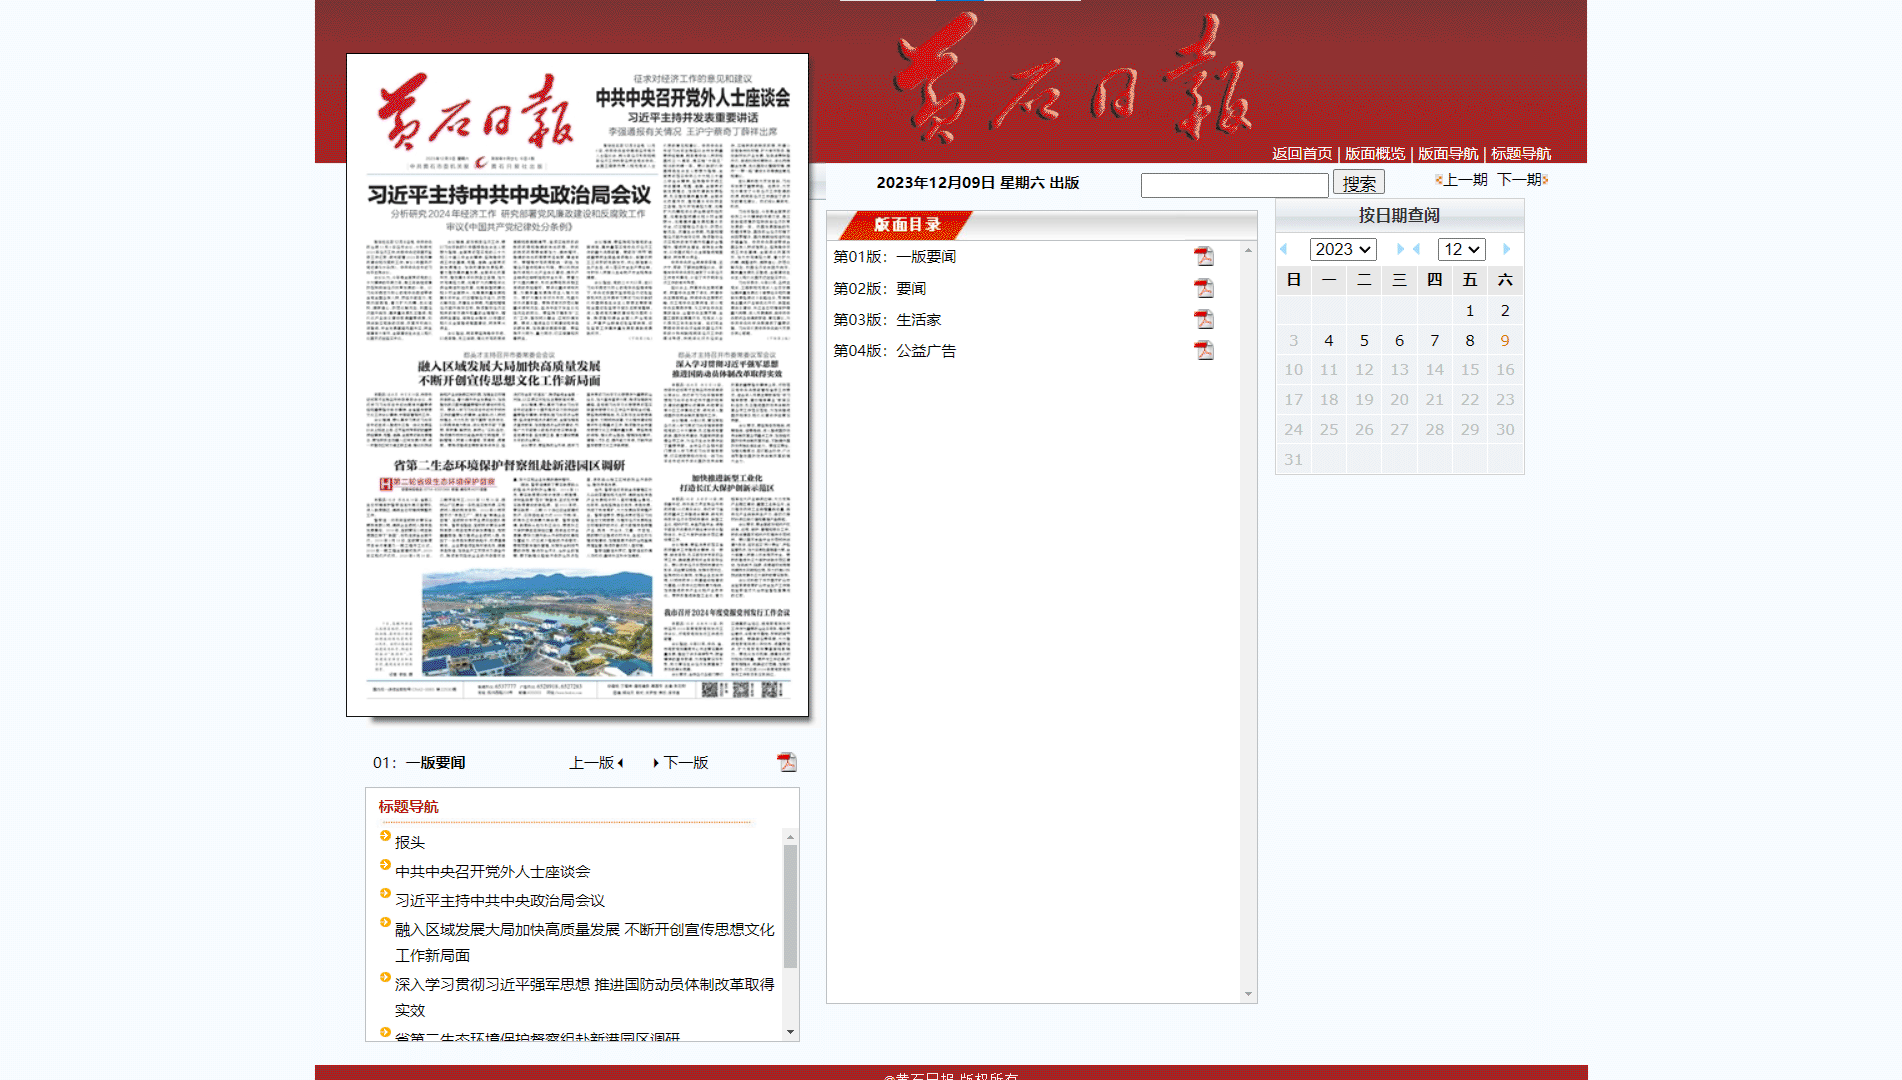Image resolution: width=1902 pixels, height=1080 pixels.
Task: Open headline 报头 in 标题导航
Action: [x=410, y=843]
